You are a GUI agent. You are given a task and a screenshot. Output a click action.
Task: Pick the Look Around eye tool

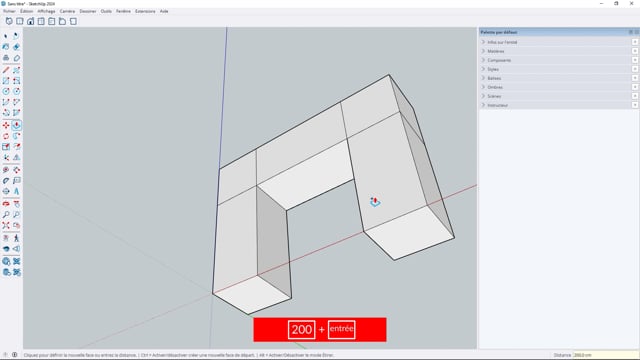(6, 248)
